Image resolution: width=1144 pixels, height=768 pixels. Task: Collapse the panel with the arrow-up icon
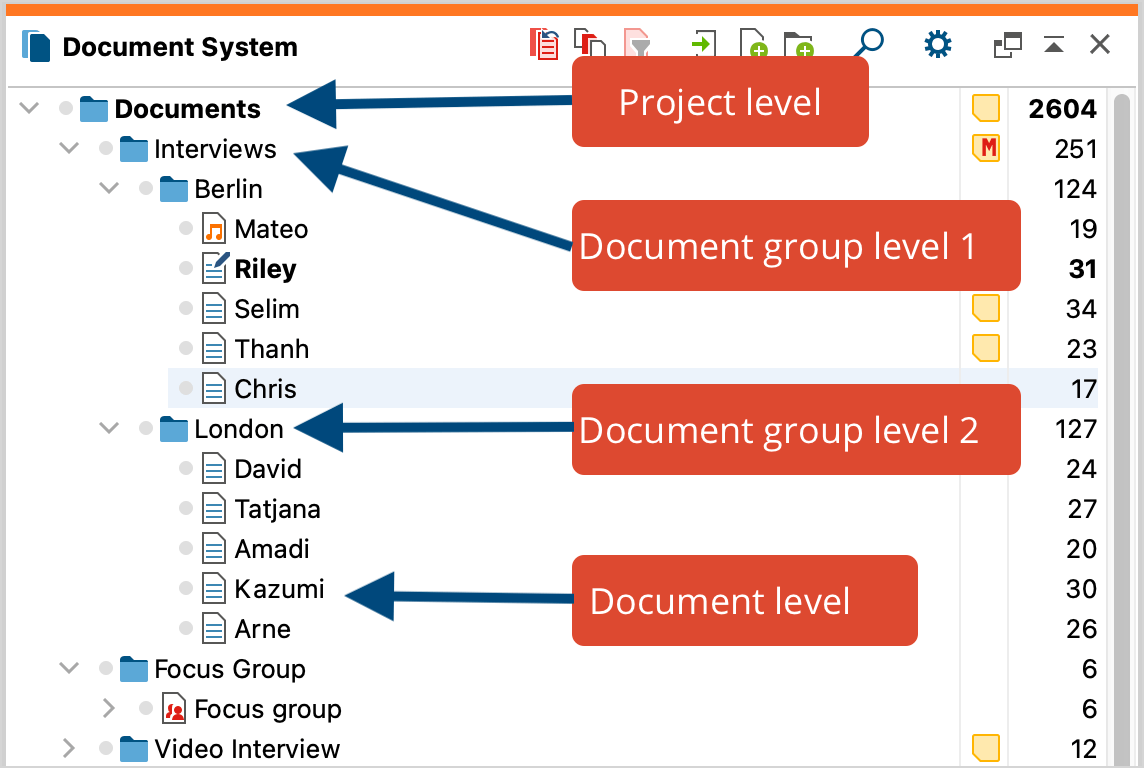click(x=1053, y=44)
